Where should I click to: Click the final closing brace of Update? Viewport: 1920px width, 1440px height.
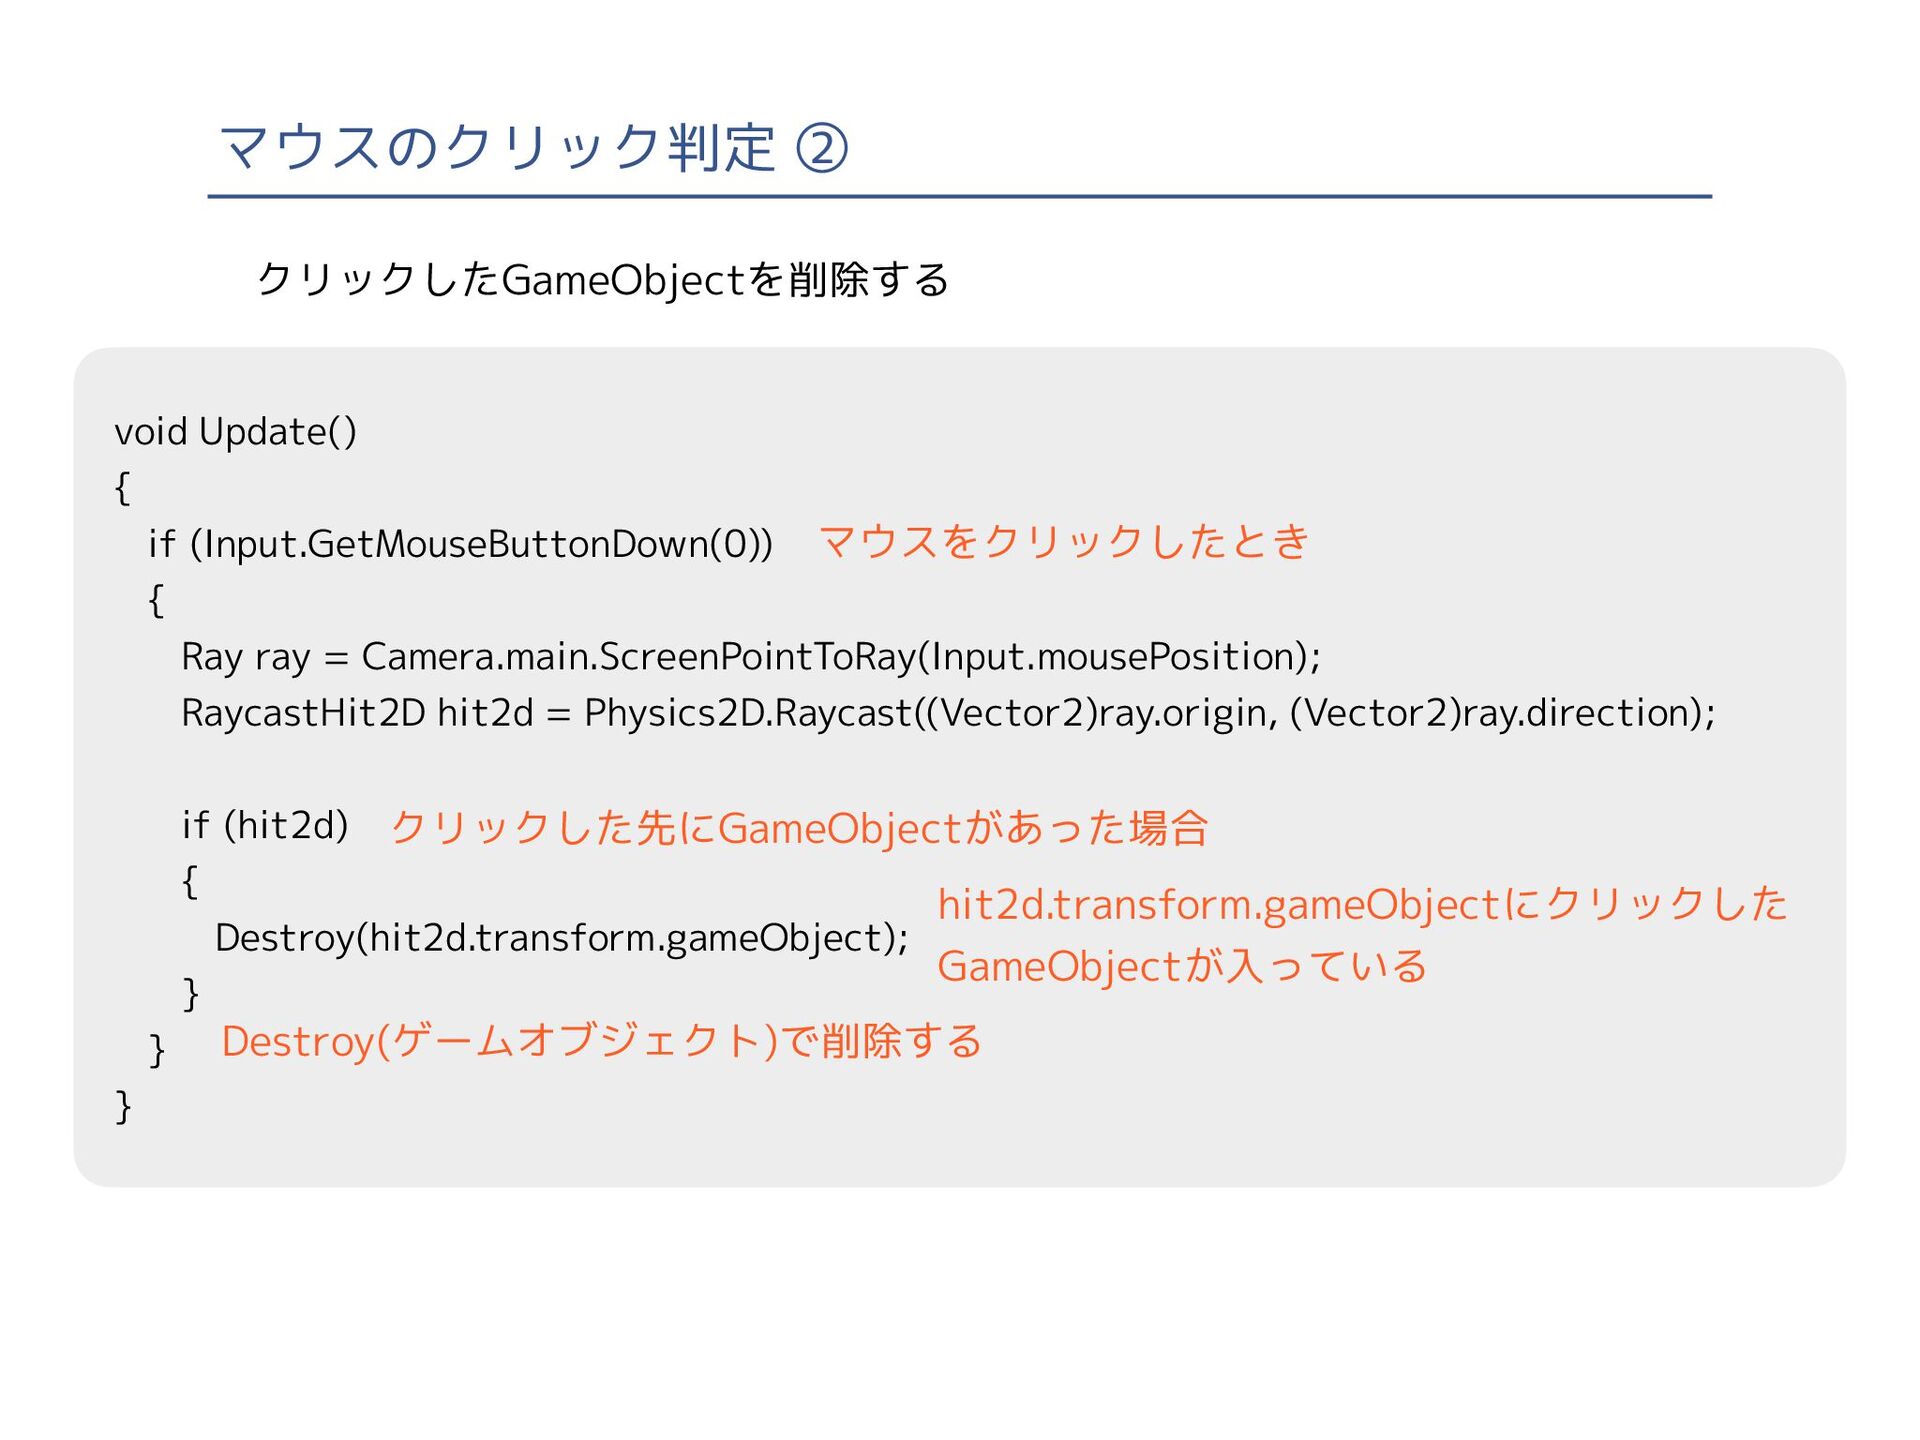[123, 1106]
